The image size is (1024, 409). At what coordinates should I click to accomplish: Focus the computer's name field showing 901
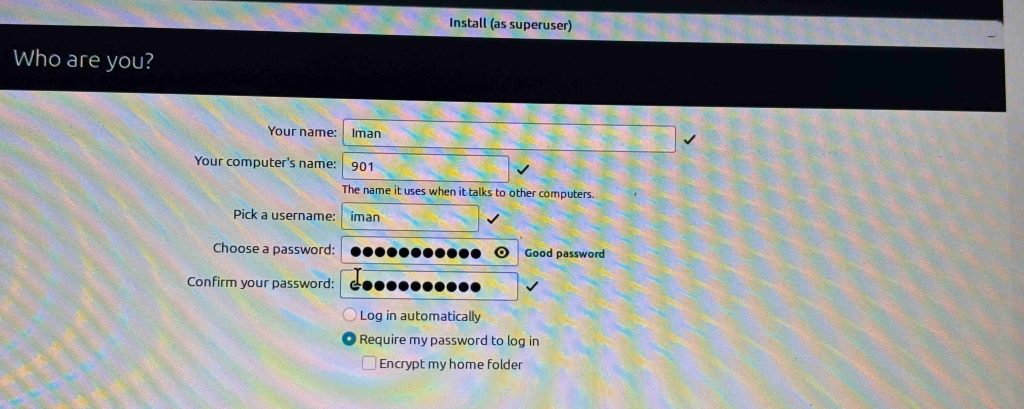click(x=425, y=168)
